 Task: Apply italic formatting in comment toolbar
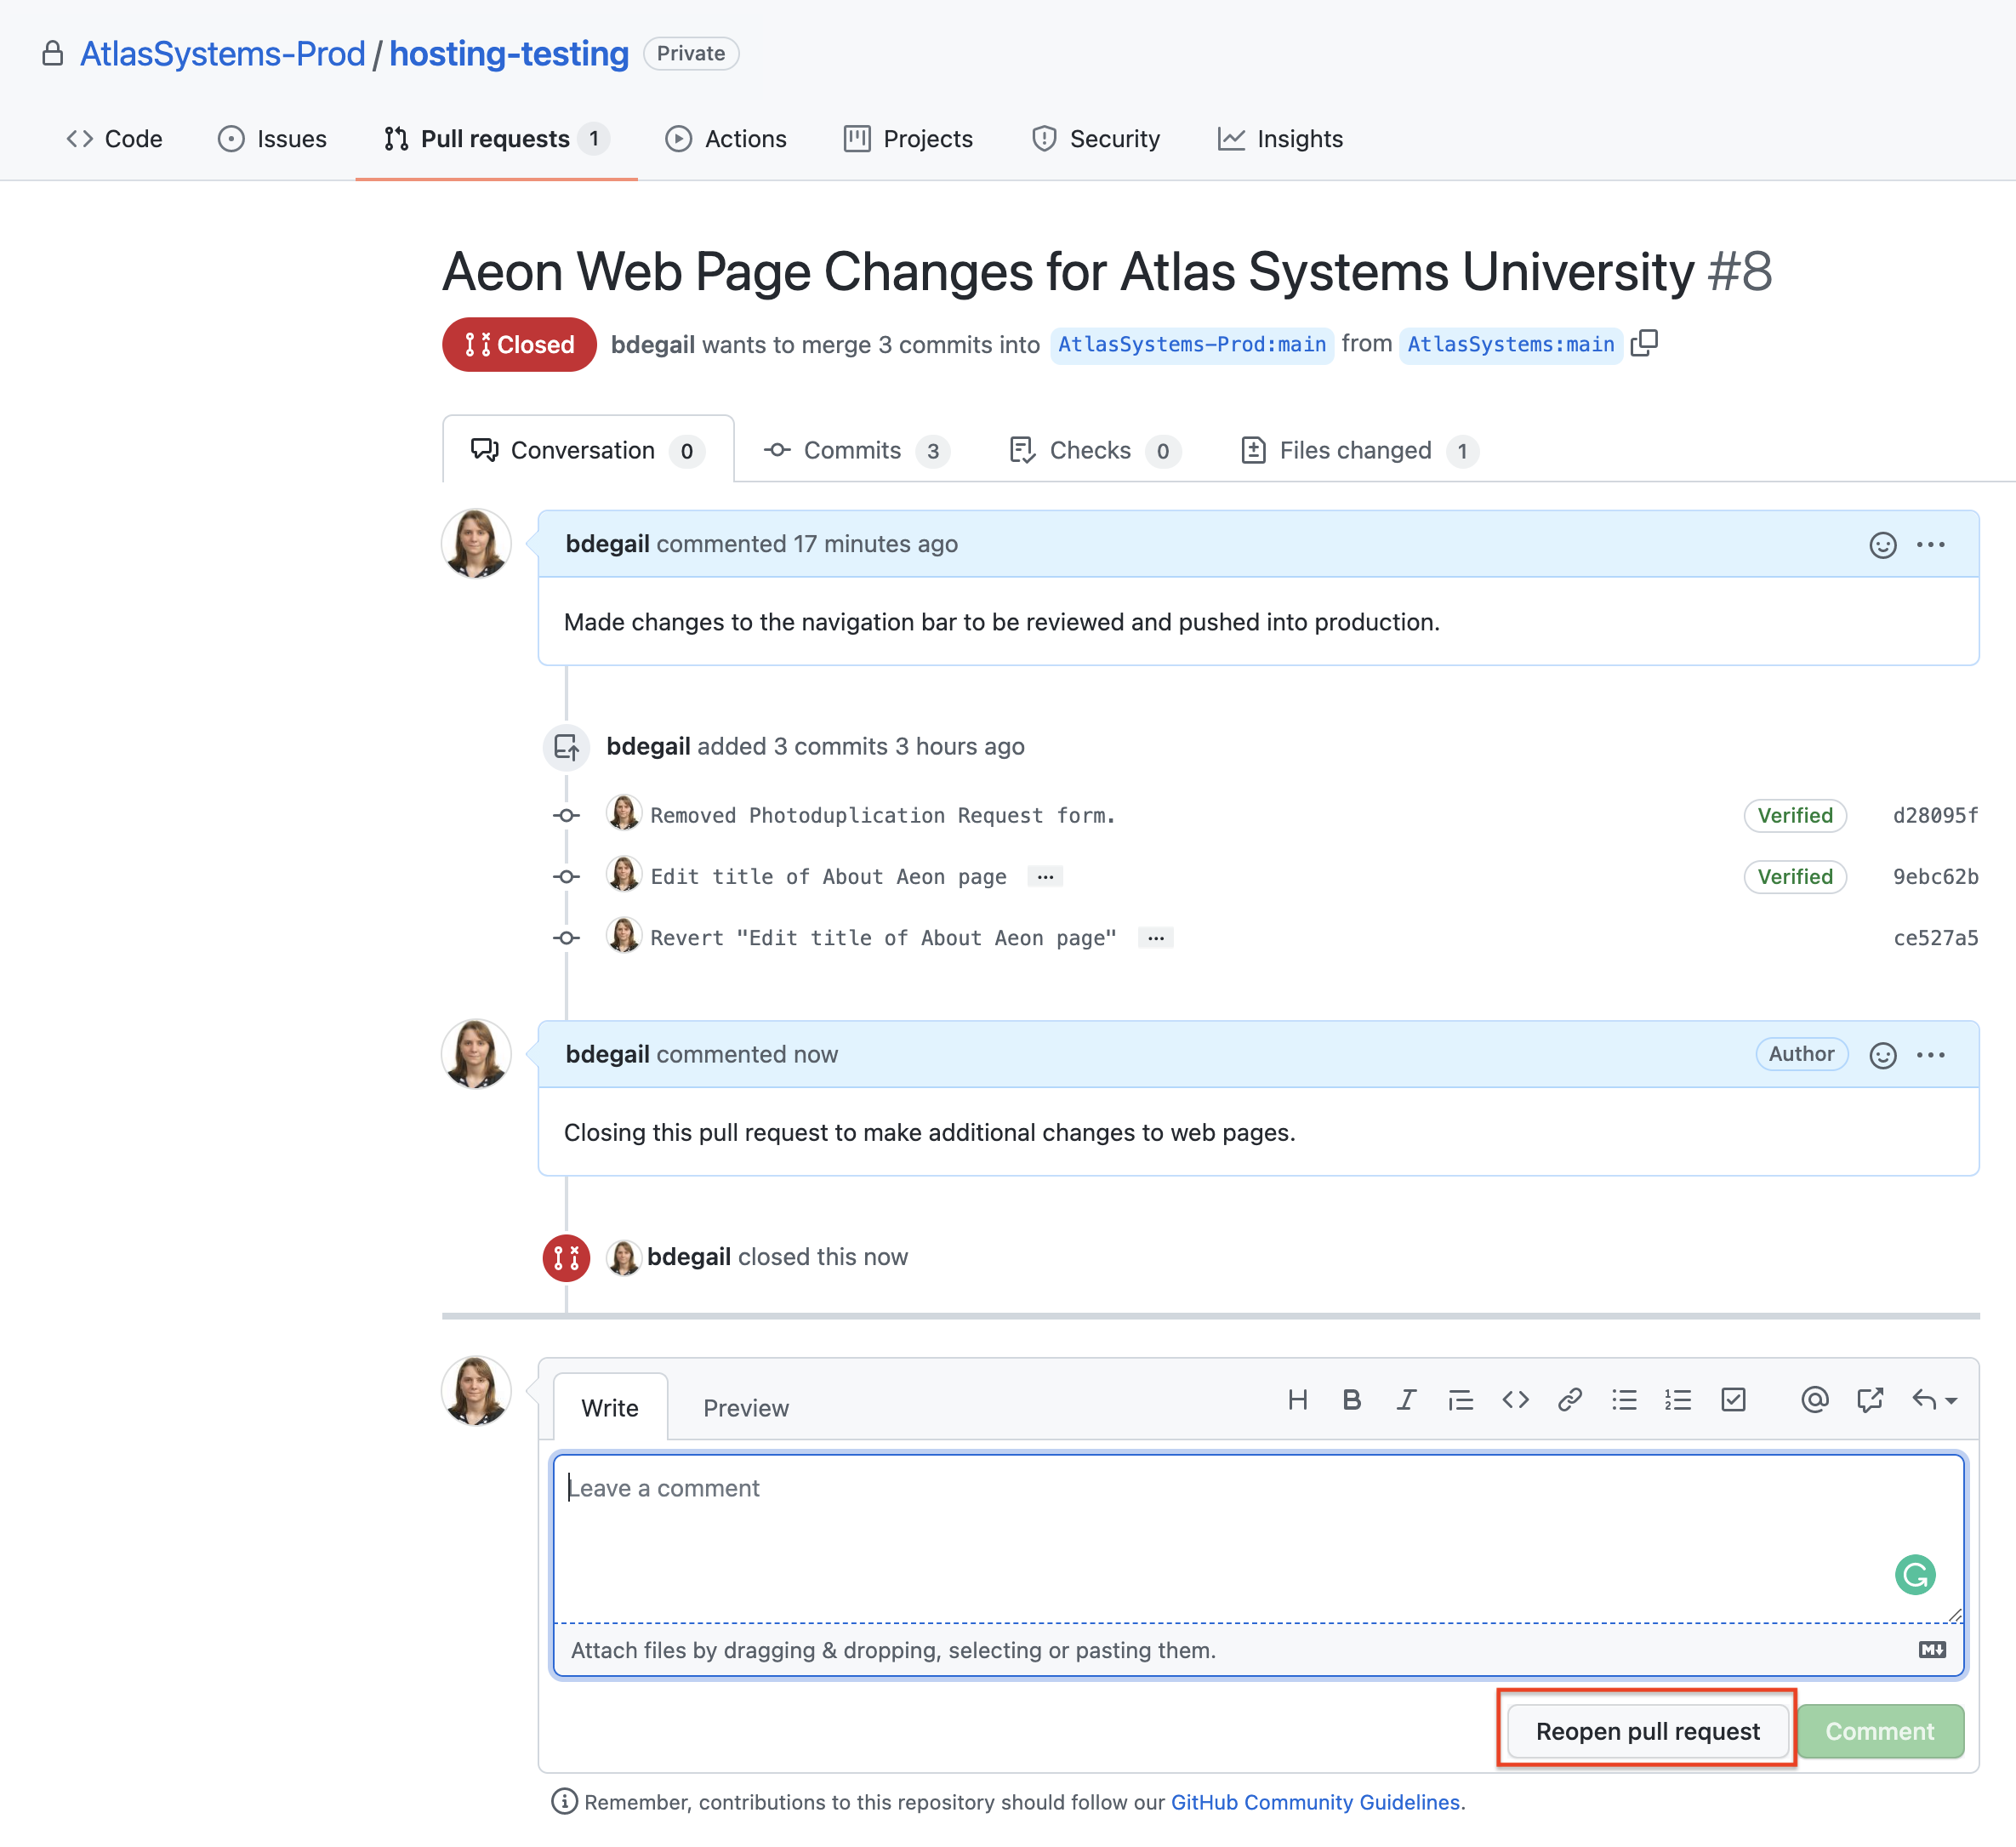(x=1407, y=1400)
